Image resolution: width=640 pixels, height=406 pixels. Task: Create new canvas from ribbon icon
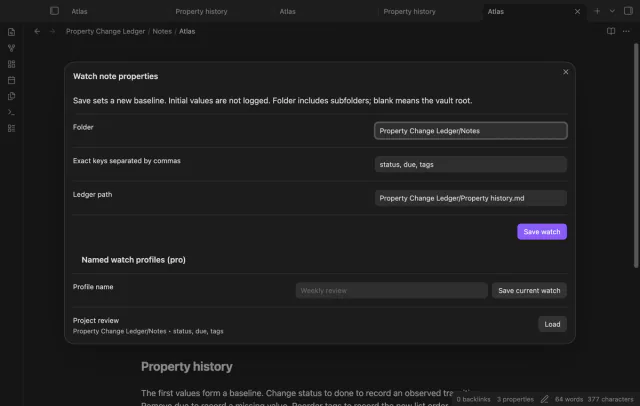[x=11, y=64]
